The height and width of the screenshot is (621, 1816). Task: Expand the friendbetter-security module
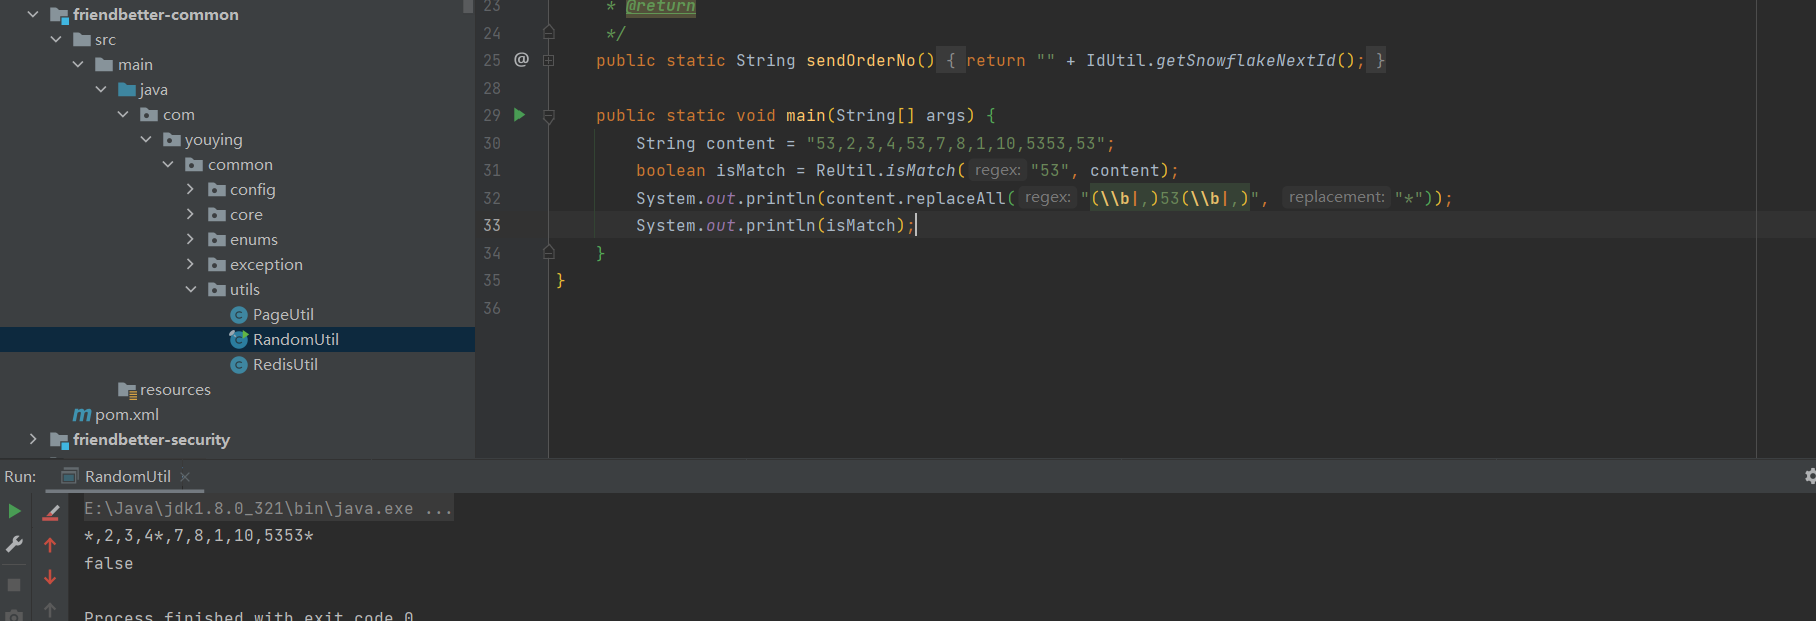point(33,439)
